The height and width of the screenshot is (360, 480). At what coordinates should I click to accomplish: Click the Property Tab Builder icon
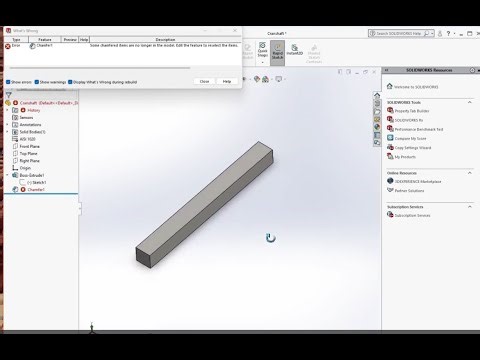pyautogui.click(x=390, y=110)
